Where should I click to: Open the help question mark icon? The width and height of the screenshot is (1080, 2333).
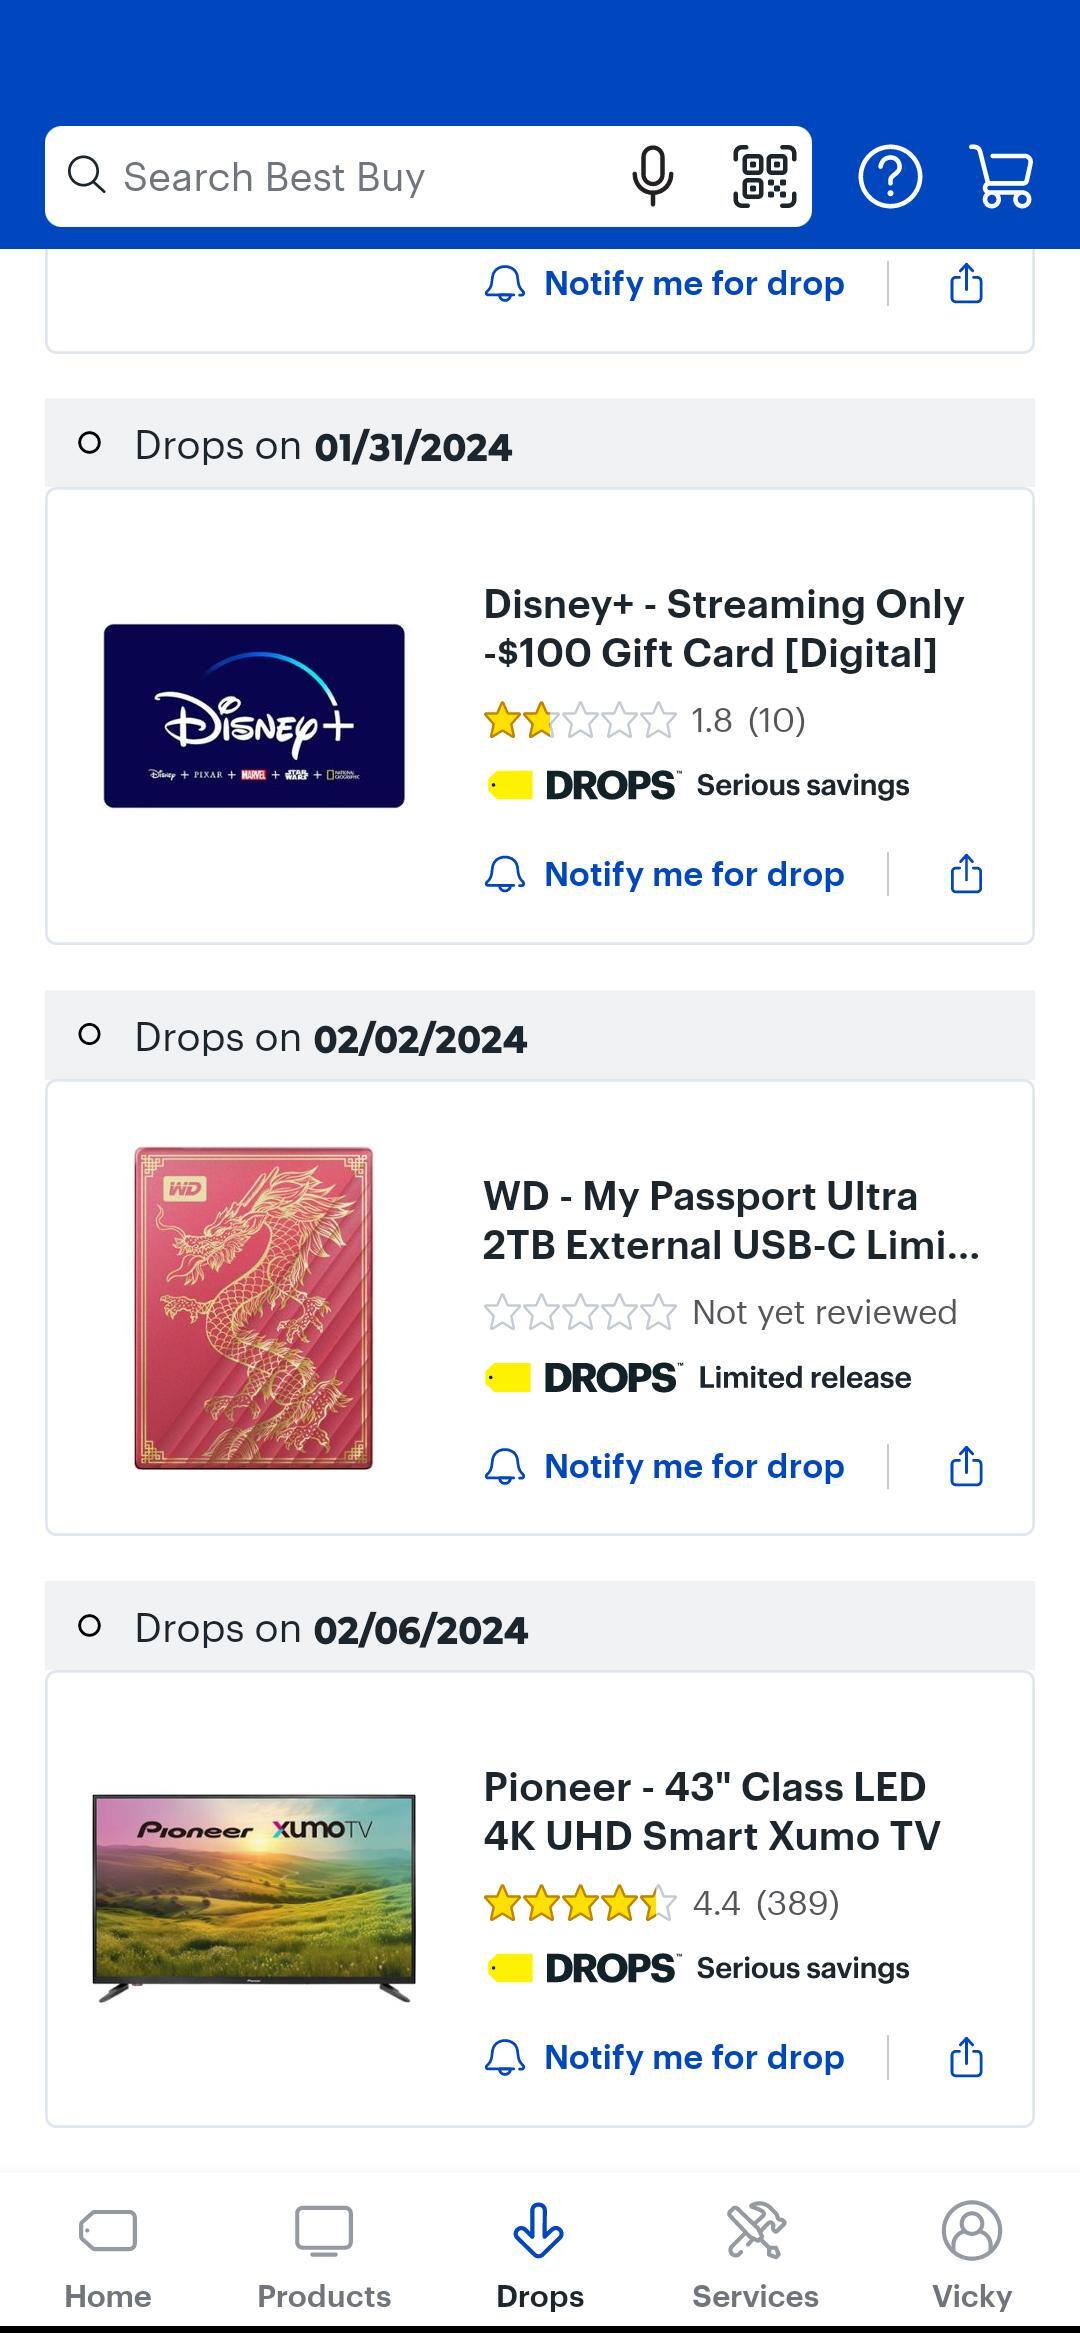click(889, 177)
